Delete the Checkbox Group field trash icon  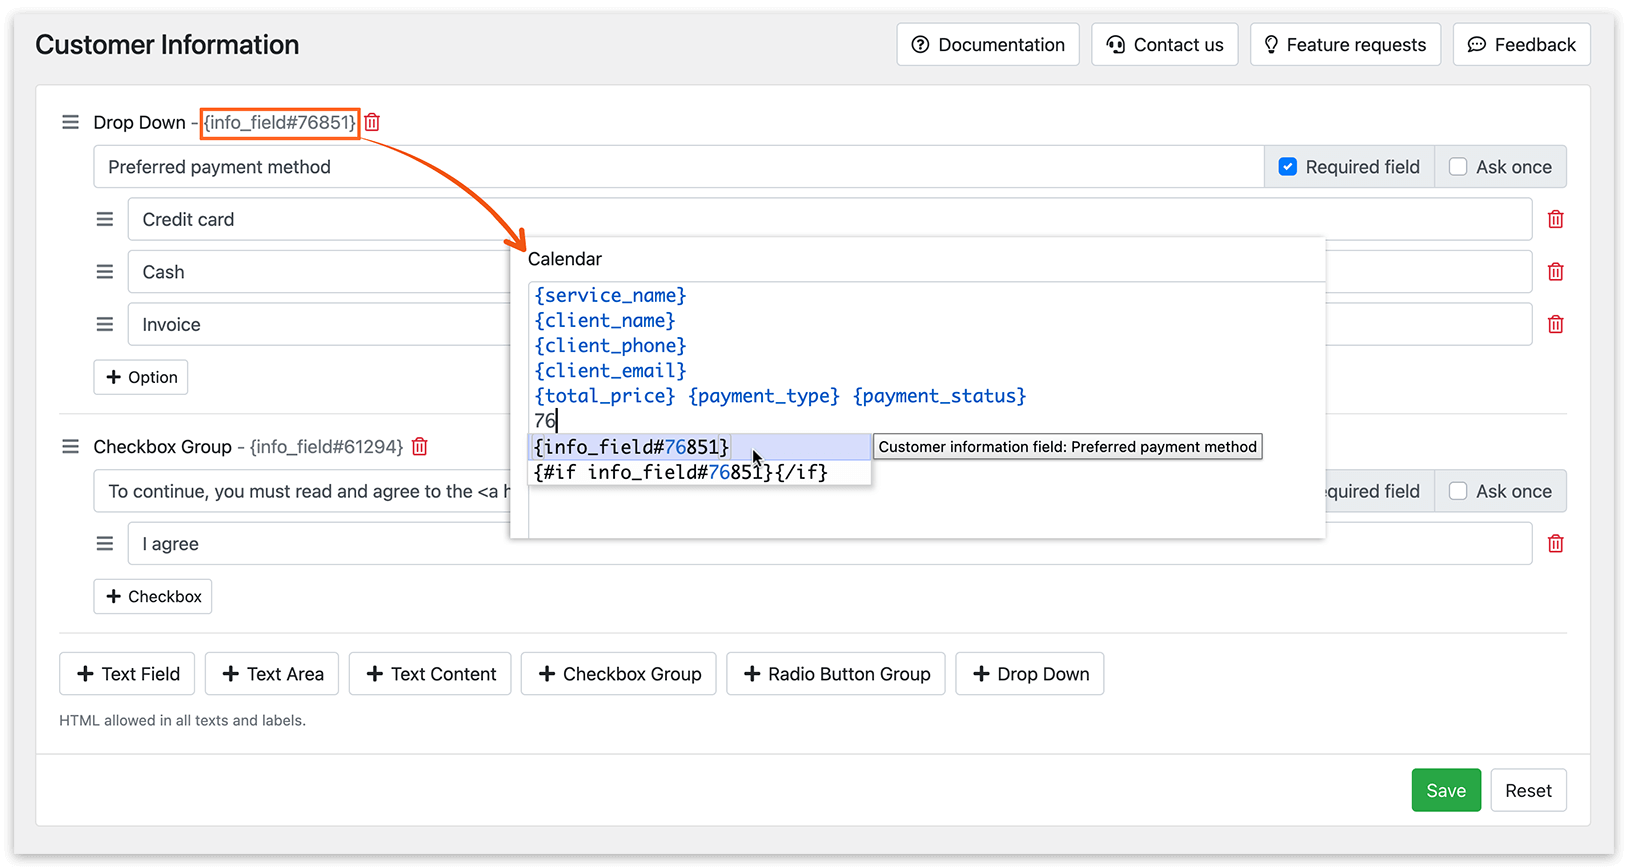[420, 447]
